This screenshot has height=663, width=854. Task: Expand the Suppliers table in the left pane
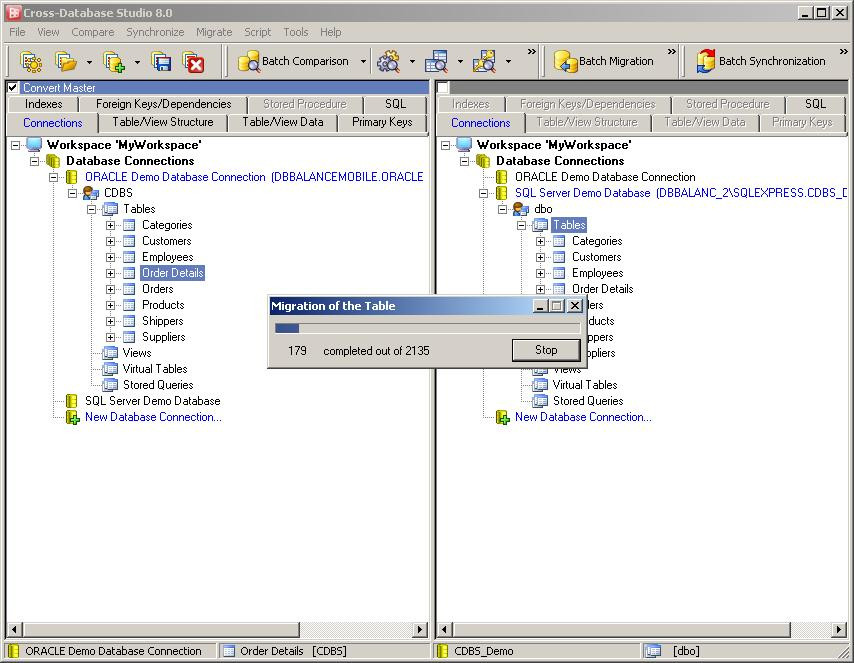pyautogui.click(x=110, y=337)
